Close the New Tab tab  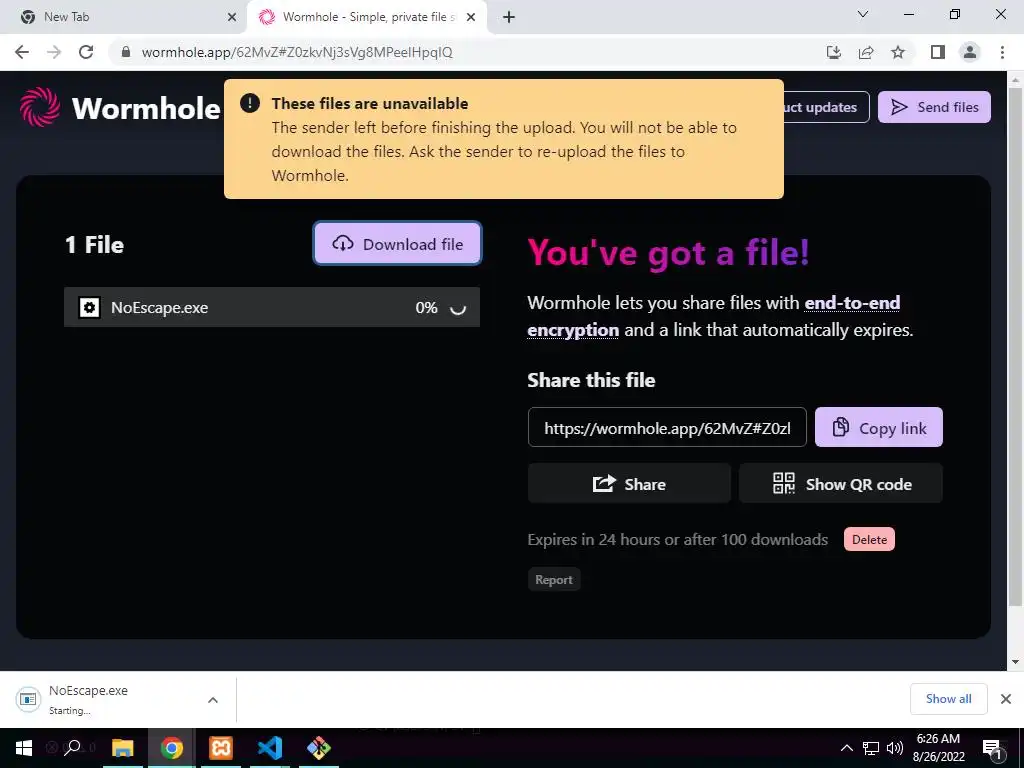(x=232, y=17)
